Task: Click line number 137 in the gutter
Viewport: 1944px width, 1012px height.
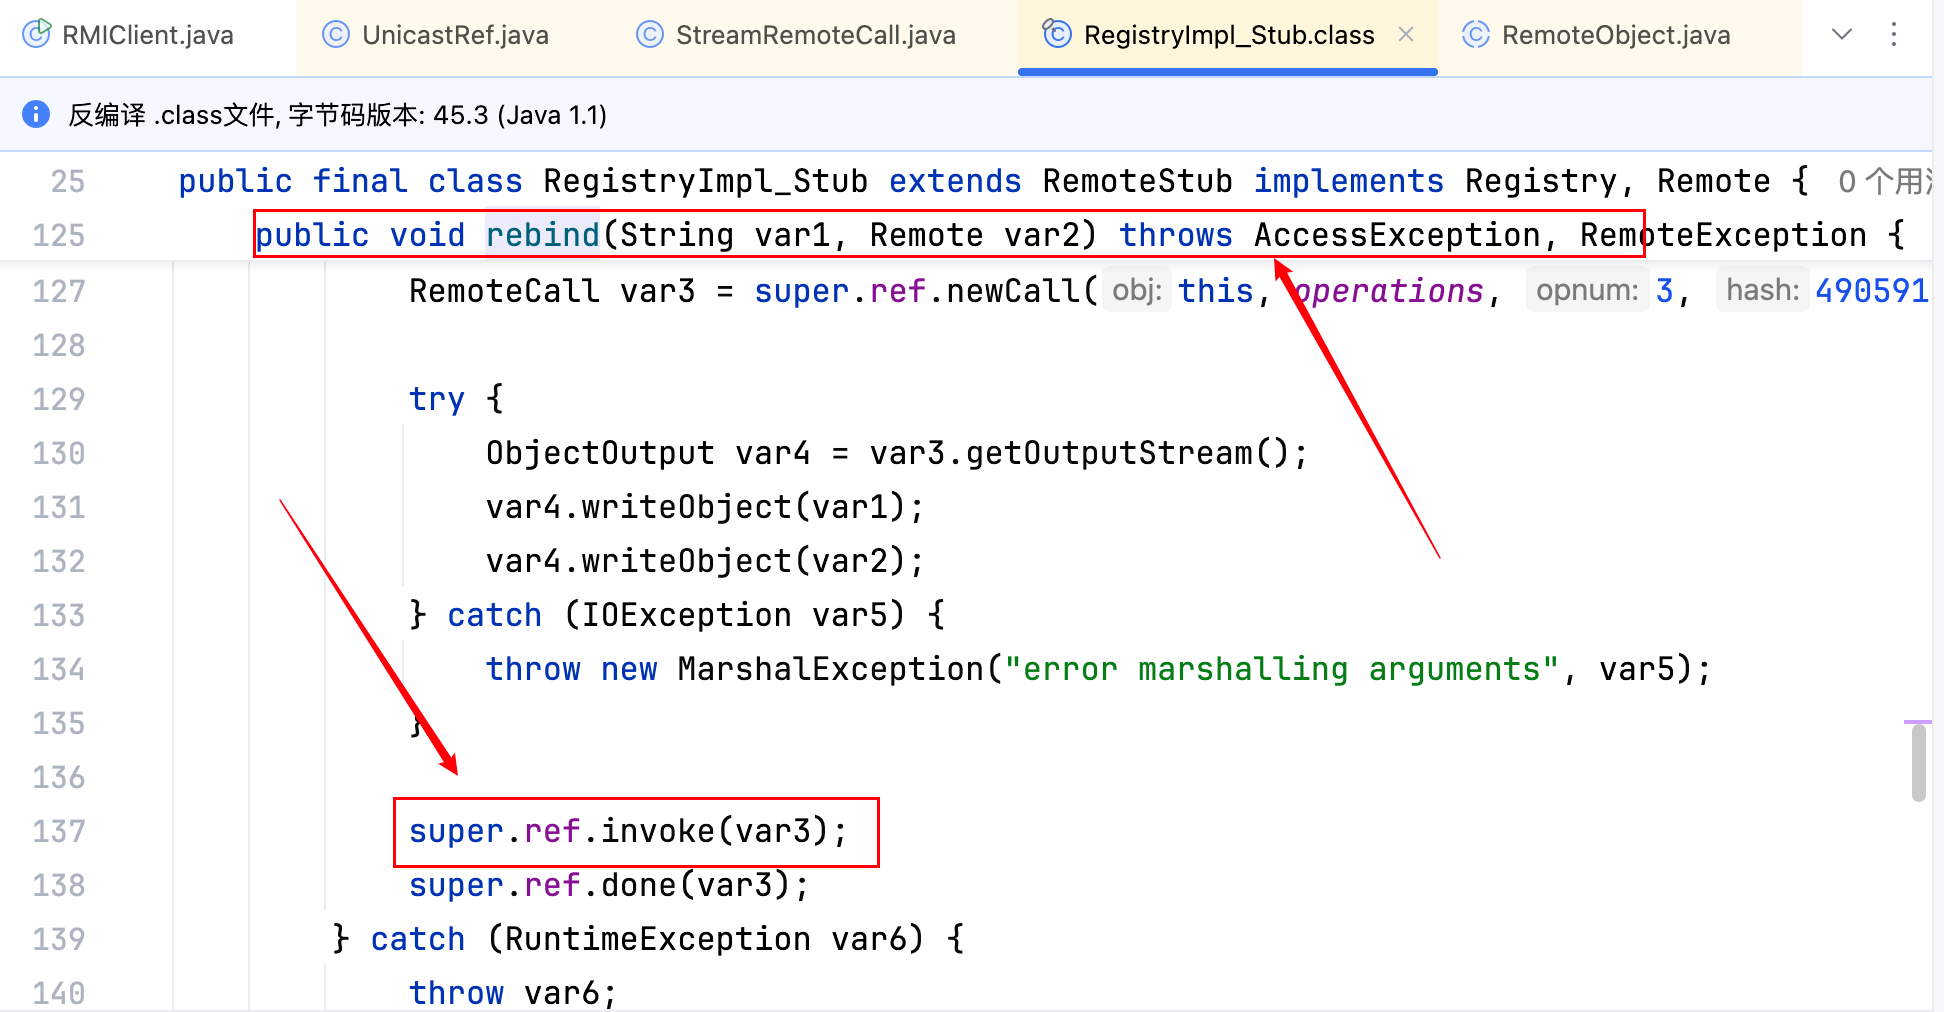Action: tap(59, 831)
